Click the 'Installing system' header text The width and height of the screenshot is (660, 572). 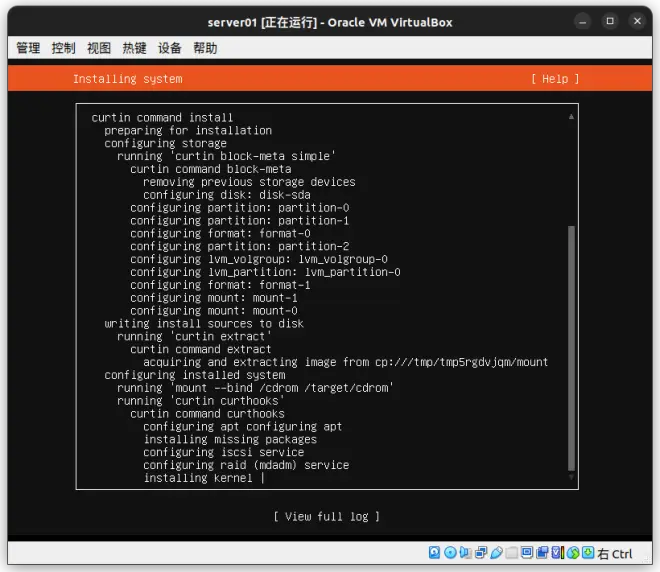(128, 79)
